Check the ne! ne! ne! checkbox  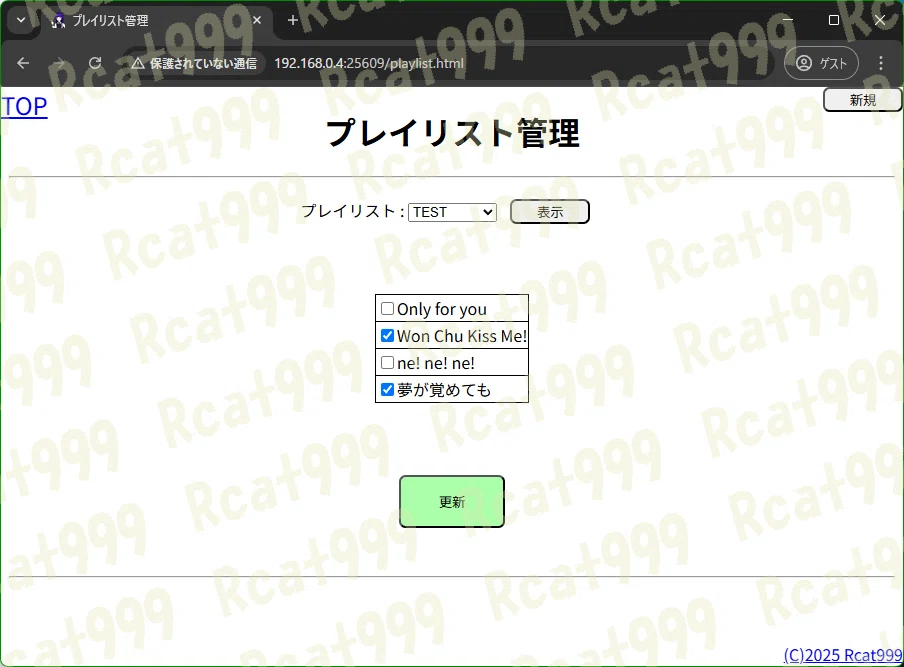point(387,363)
